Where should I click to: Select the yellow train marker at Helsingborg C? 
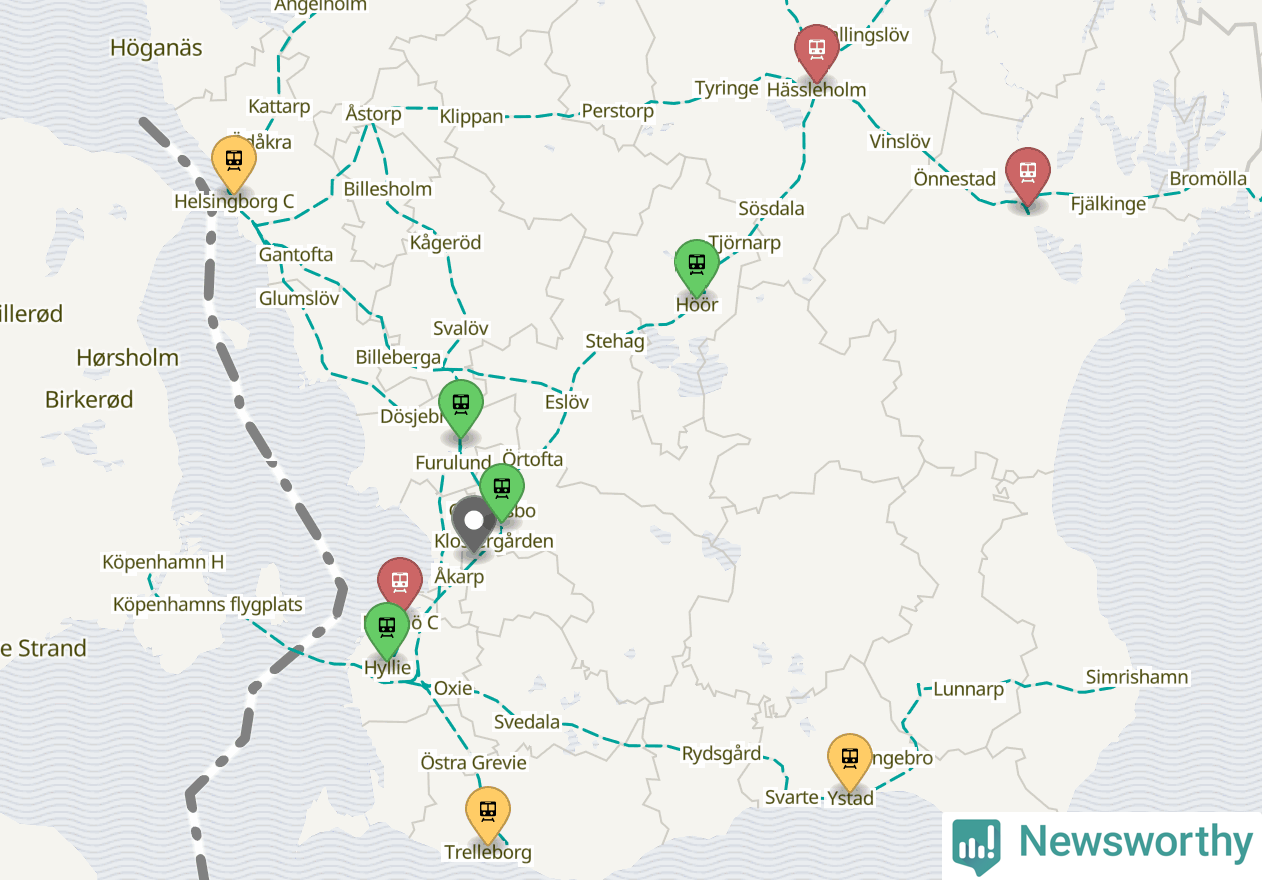234,164
